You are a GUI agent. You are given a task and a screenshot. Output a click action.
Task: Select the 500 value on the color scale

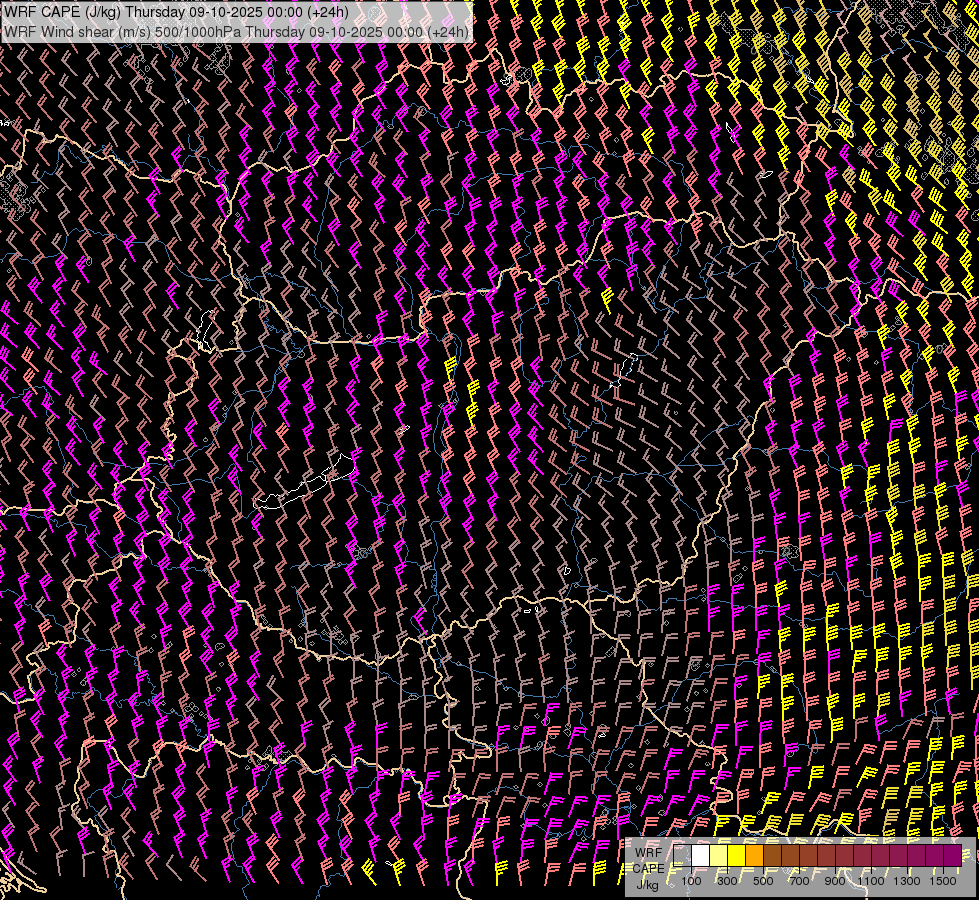pyautogui.click(x=763, y=881)
